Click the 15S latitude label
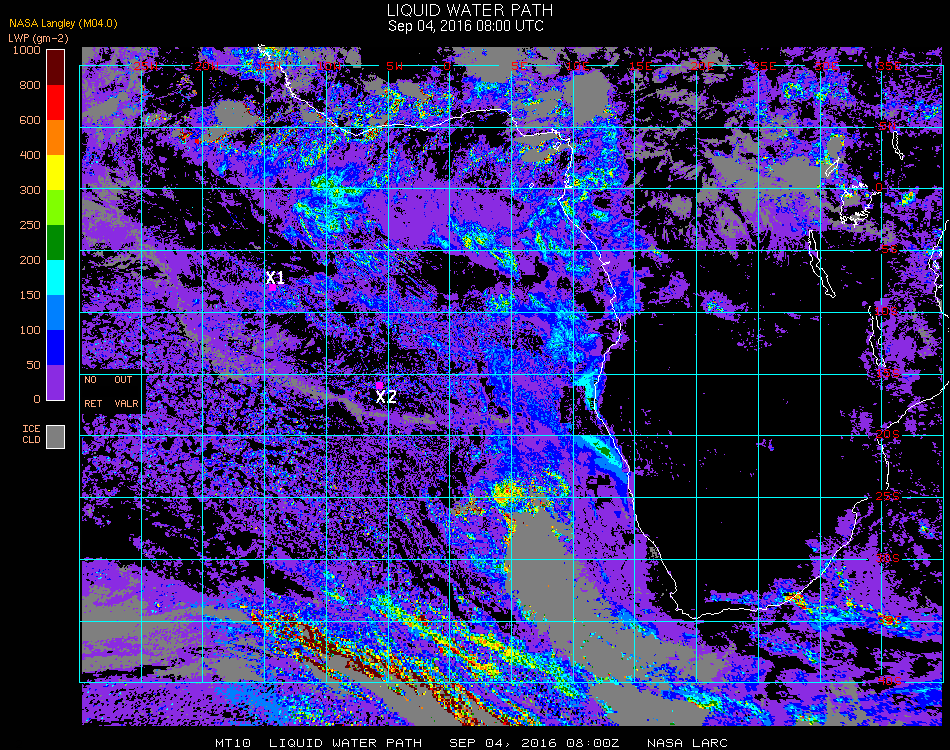This screenshot has height=750, width=950. (x=888, y=373)
